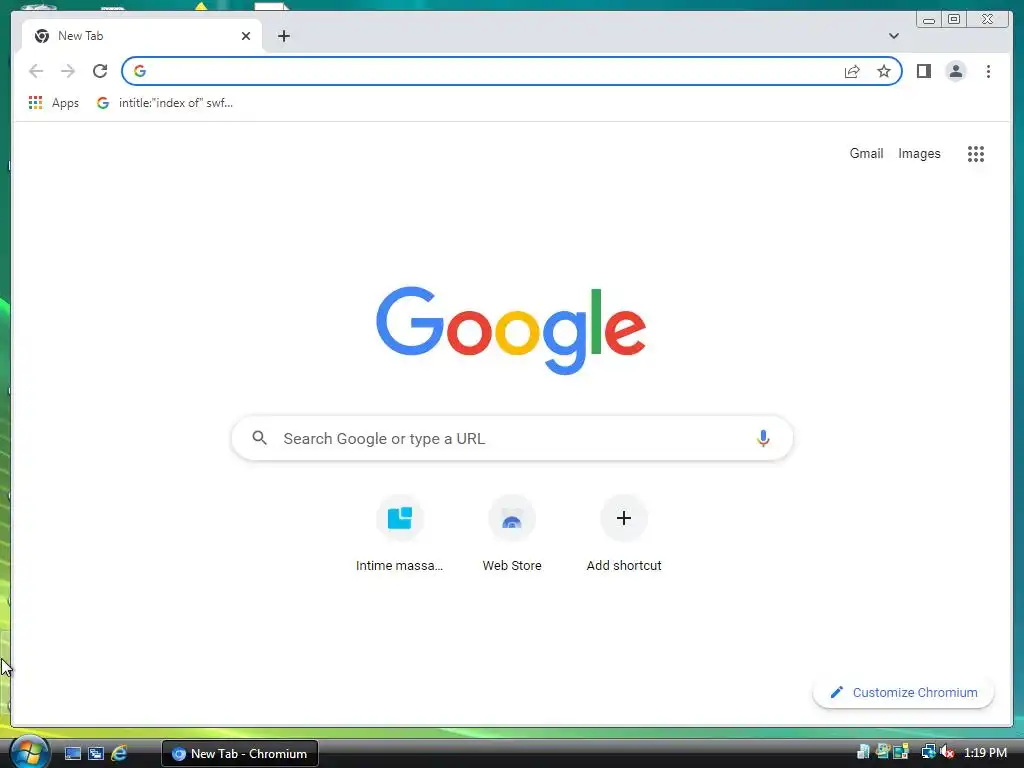This screenshot has height=768, width=1024.
Task: Click the magnifier icon in search box
Action: pos(259,438)
